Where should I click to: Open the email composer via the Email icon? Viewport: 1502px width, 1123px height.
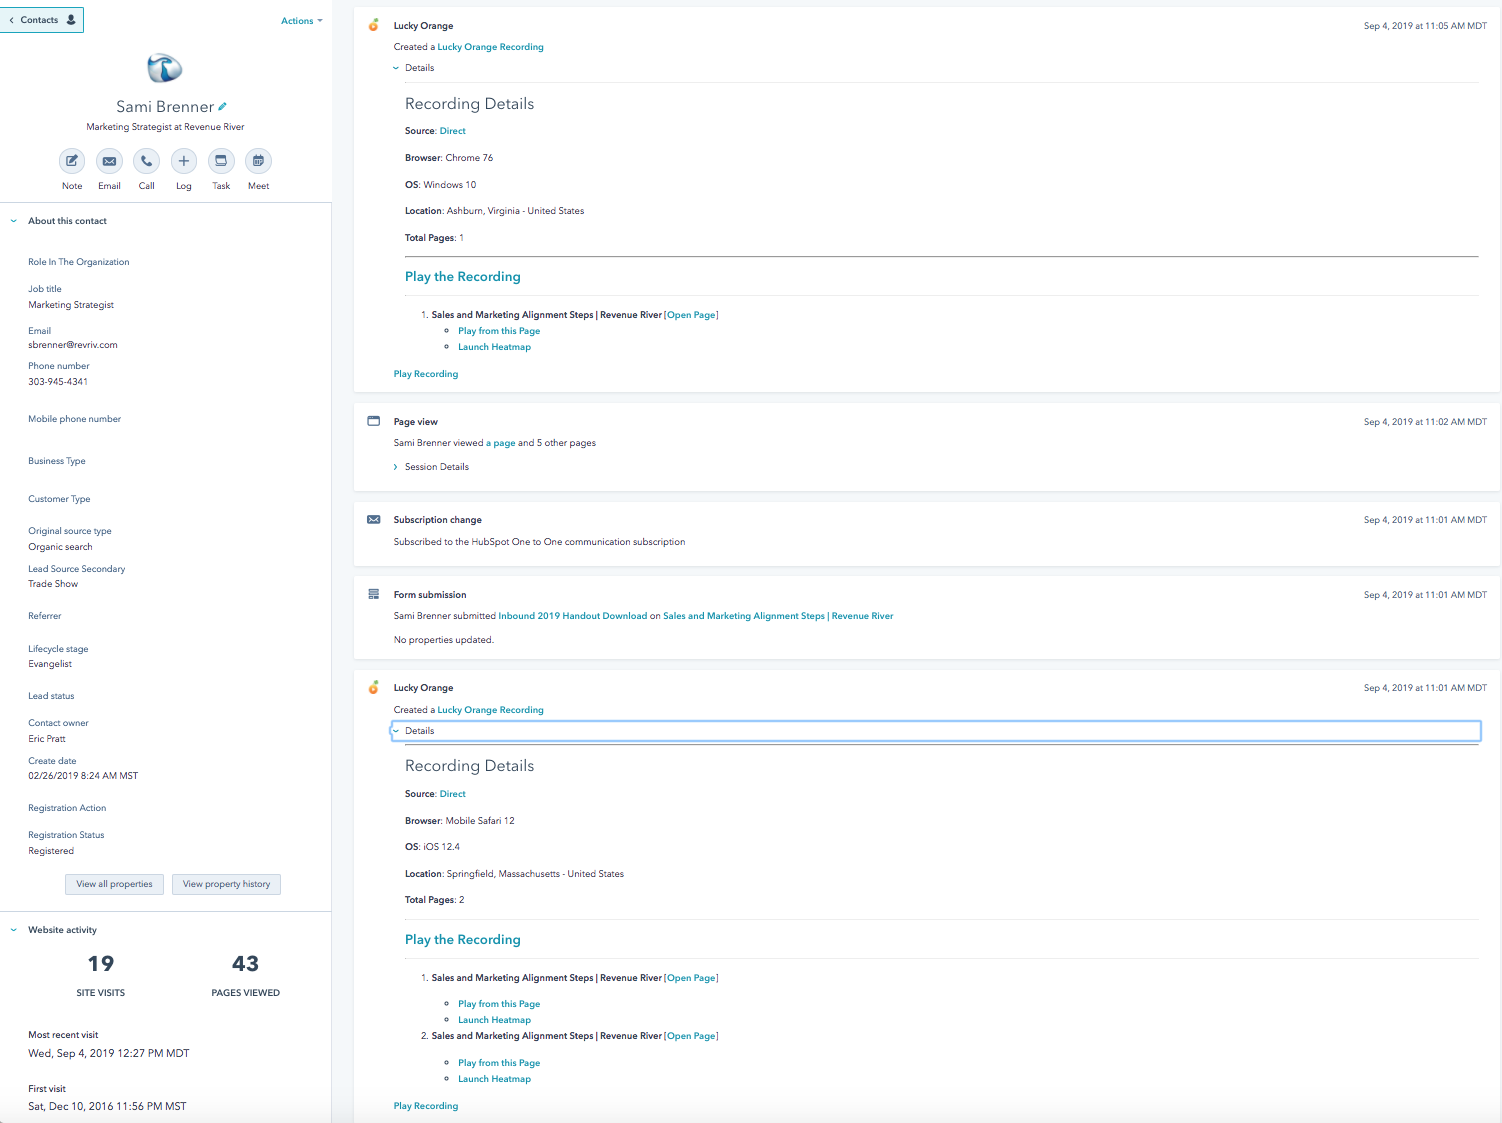[x=109, y=161]
